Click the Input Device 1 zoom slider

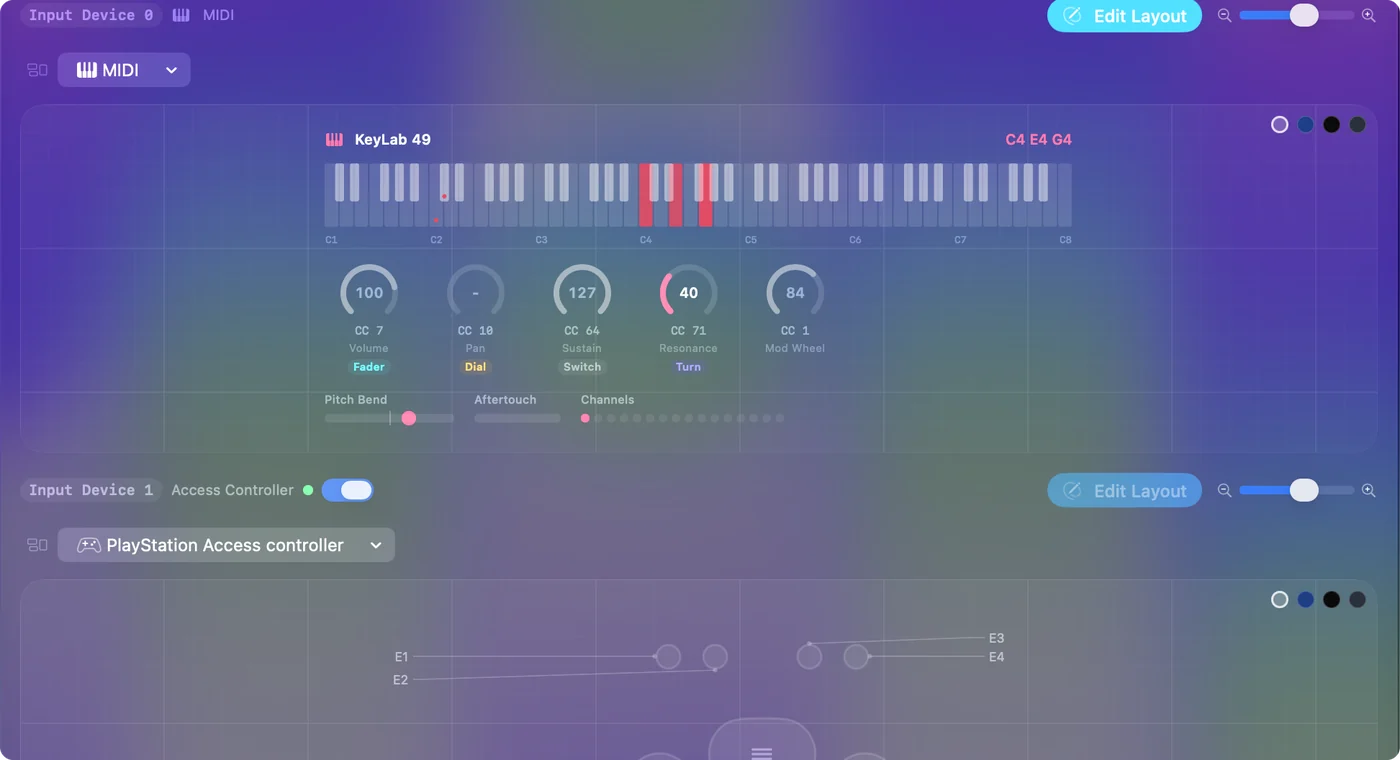point(1296,490)
